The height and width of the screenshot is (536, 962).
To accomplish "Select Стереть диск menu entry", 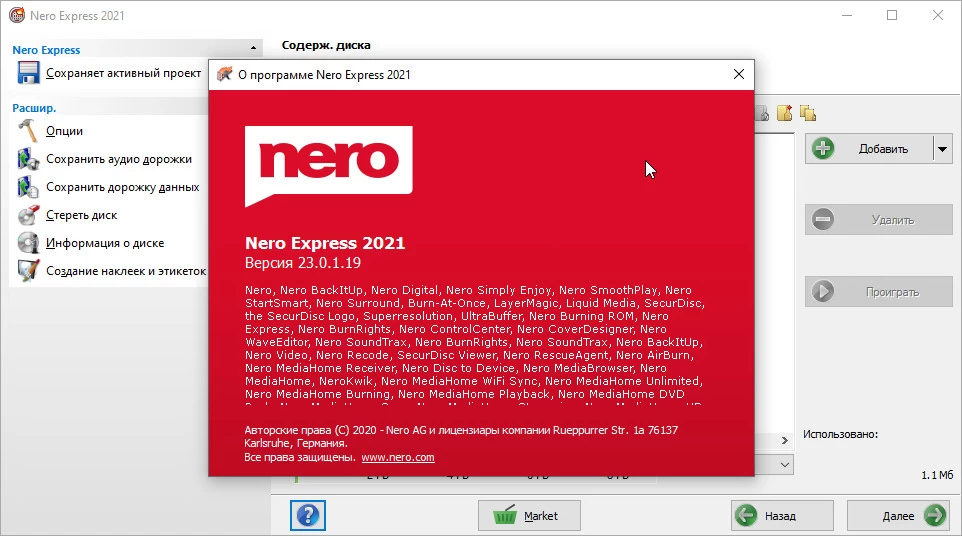I will [x=81, y=215].
